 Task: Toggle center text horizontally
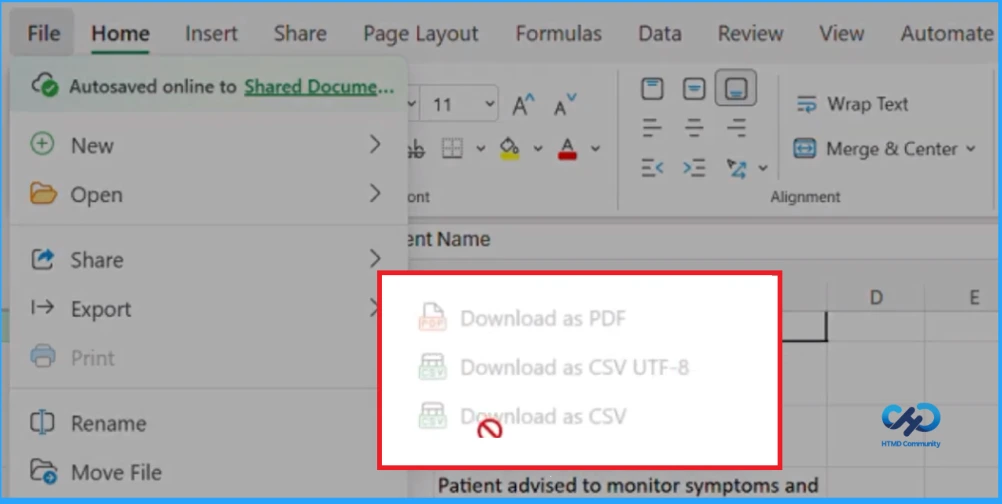(x=694, y=128)
